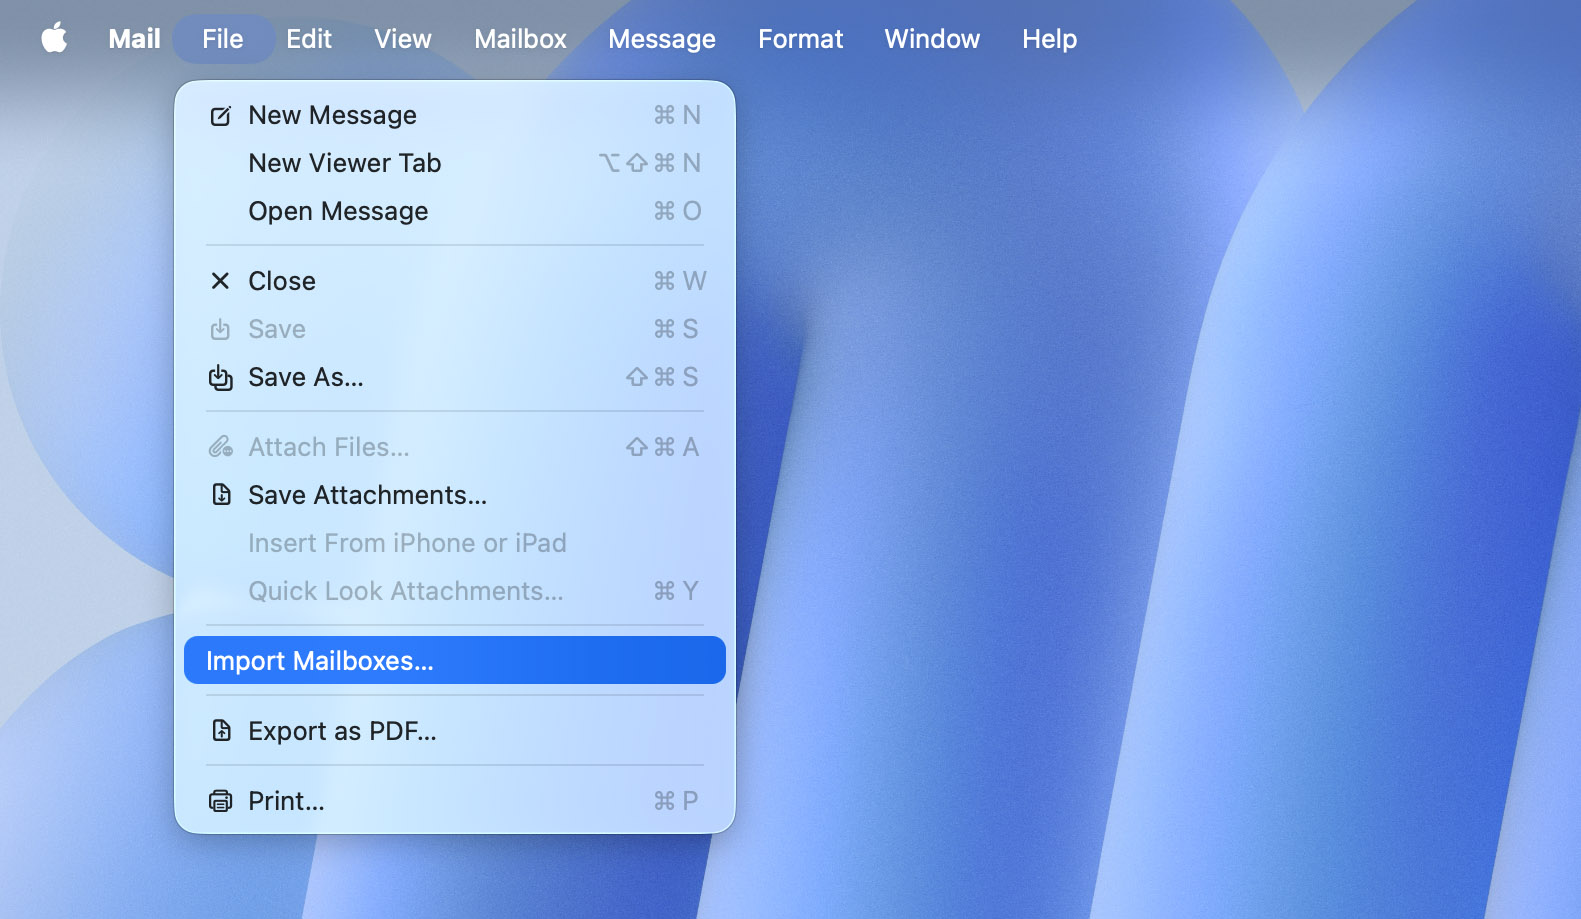
Task: Open the Format menu
Action: (x=800, y=39)
